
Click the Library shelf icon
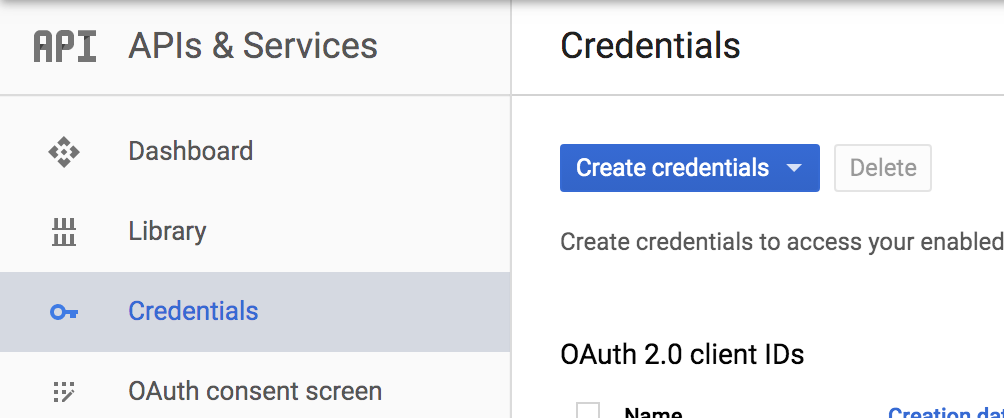(x=64, y=232)
